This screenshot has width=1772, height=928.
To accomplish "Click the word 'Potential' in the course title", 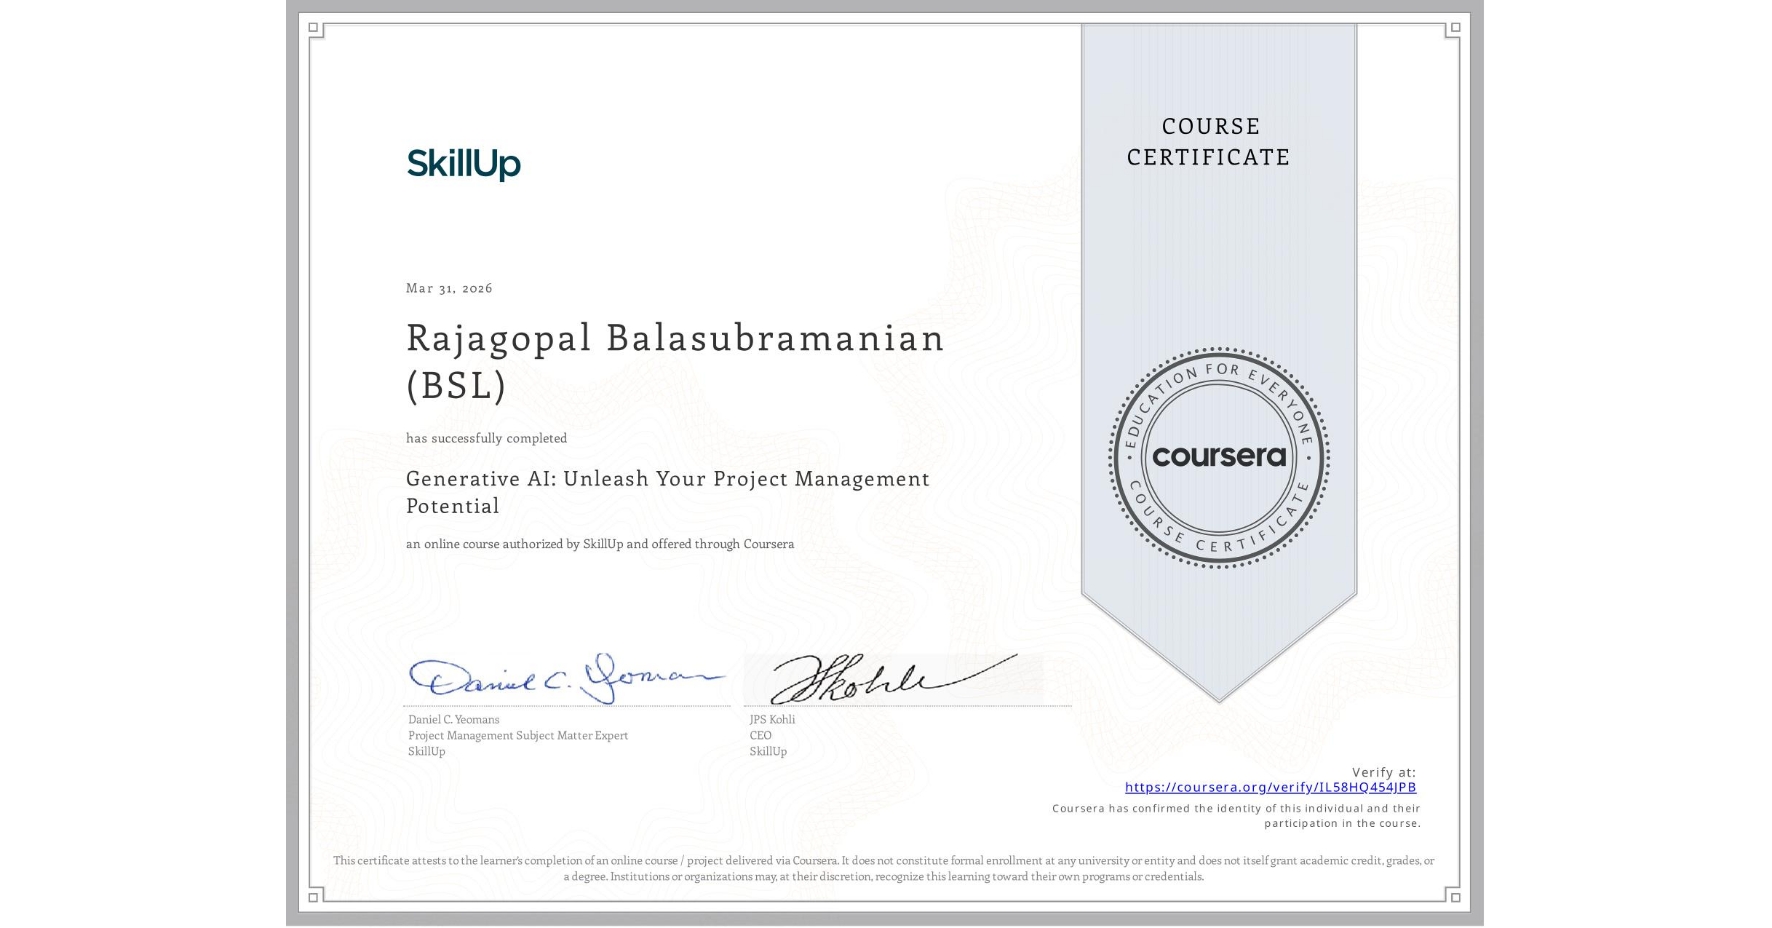I will [452, 506].
